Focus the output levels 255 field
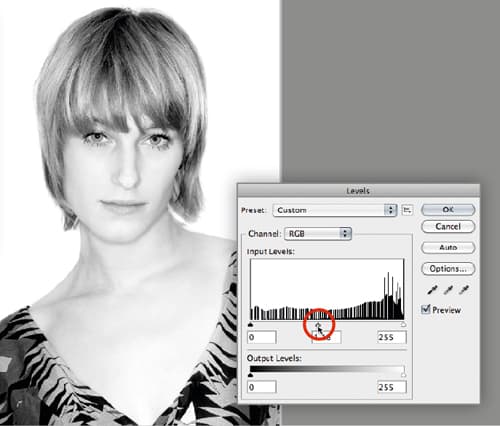Screen dimensions: 500x426 (392, 387)
